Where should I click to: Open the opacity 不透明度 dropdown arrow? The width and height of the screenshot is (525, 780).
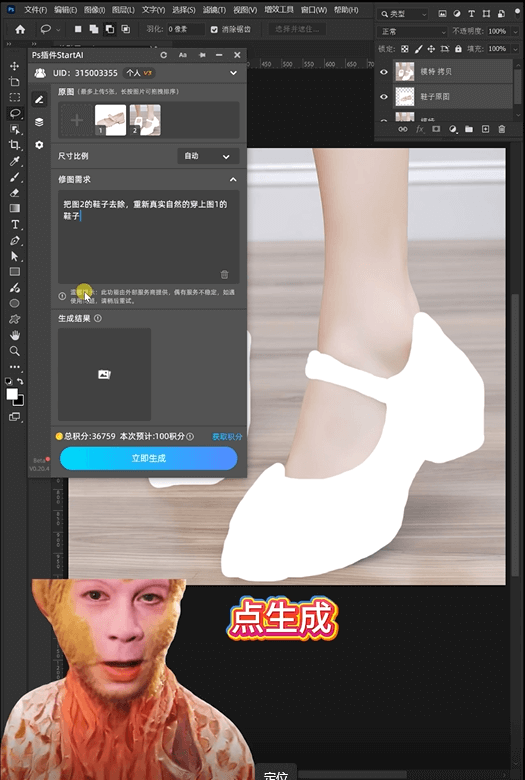[514, 31]
